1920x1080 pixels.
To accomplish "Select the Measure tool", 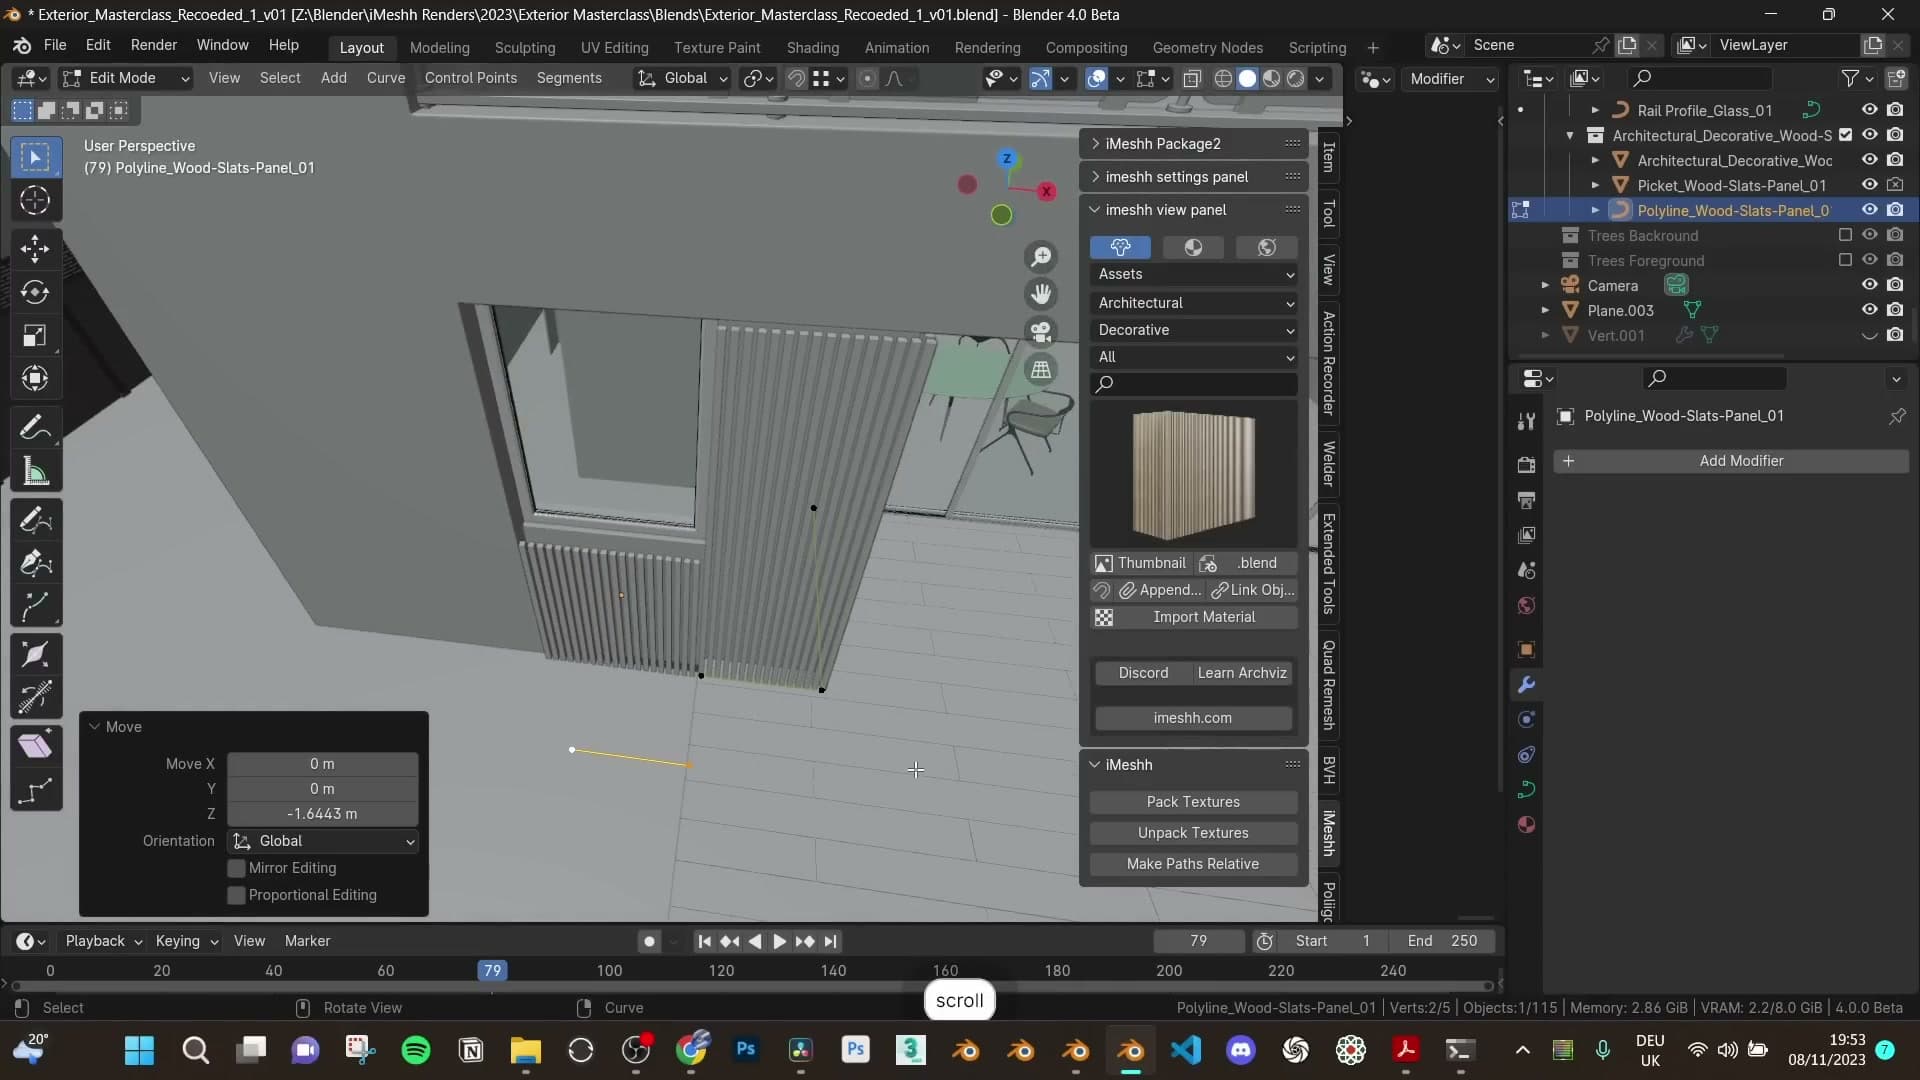I will pyautogui.click(x=35, y=471).
